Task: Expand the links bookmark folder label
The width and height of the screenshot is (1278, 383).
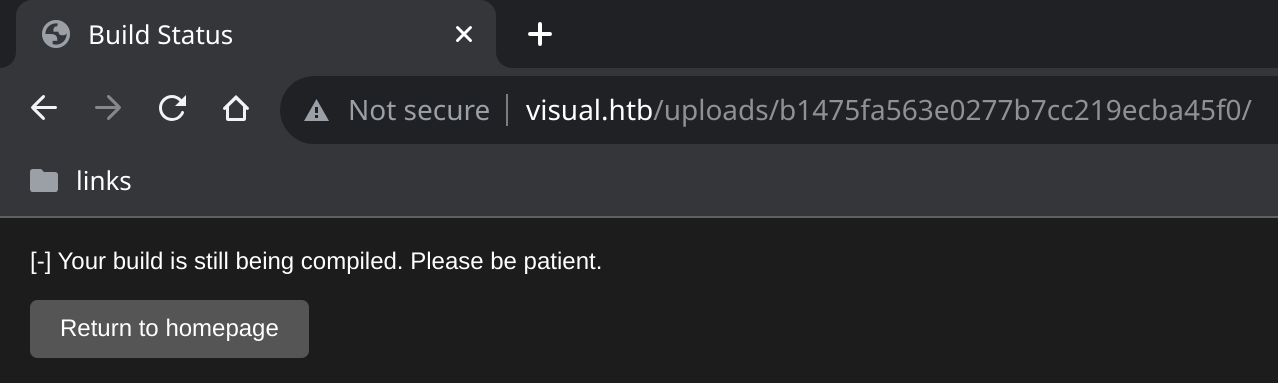Action: click(104, 181)
